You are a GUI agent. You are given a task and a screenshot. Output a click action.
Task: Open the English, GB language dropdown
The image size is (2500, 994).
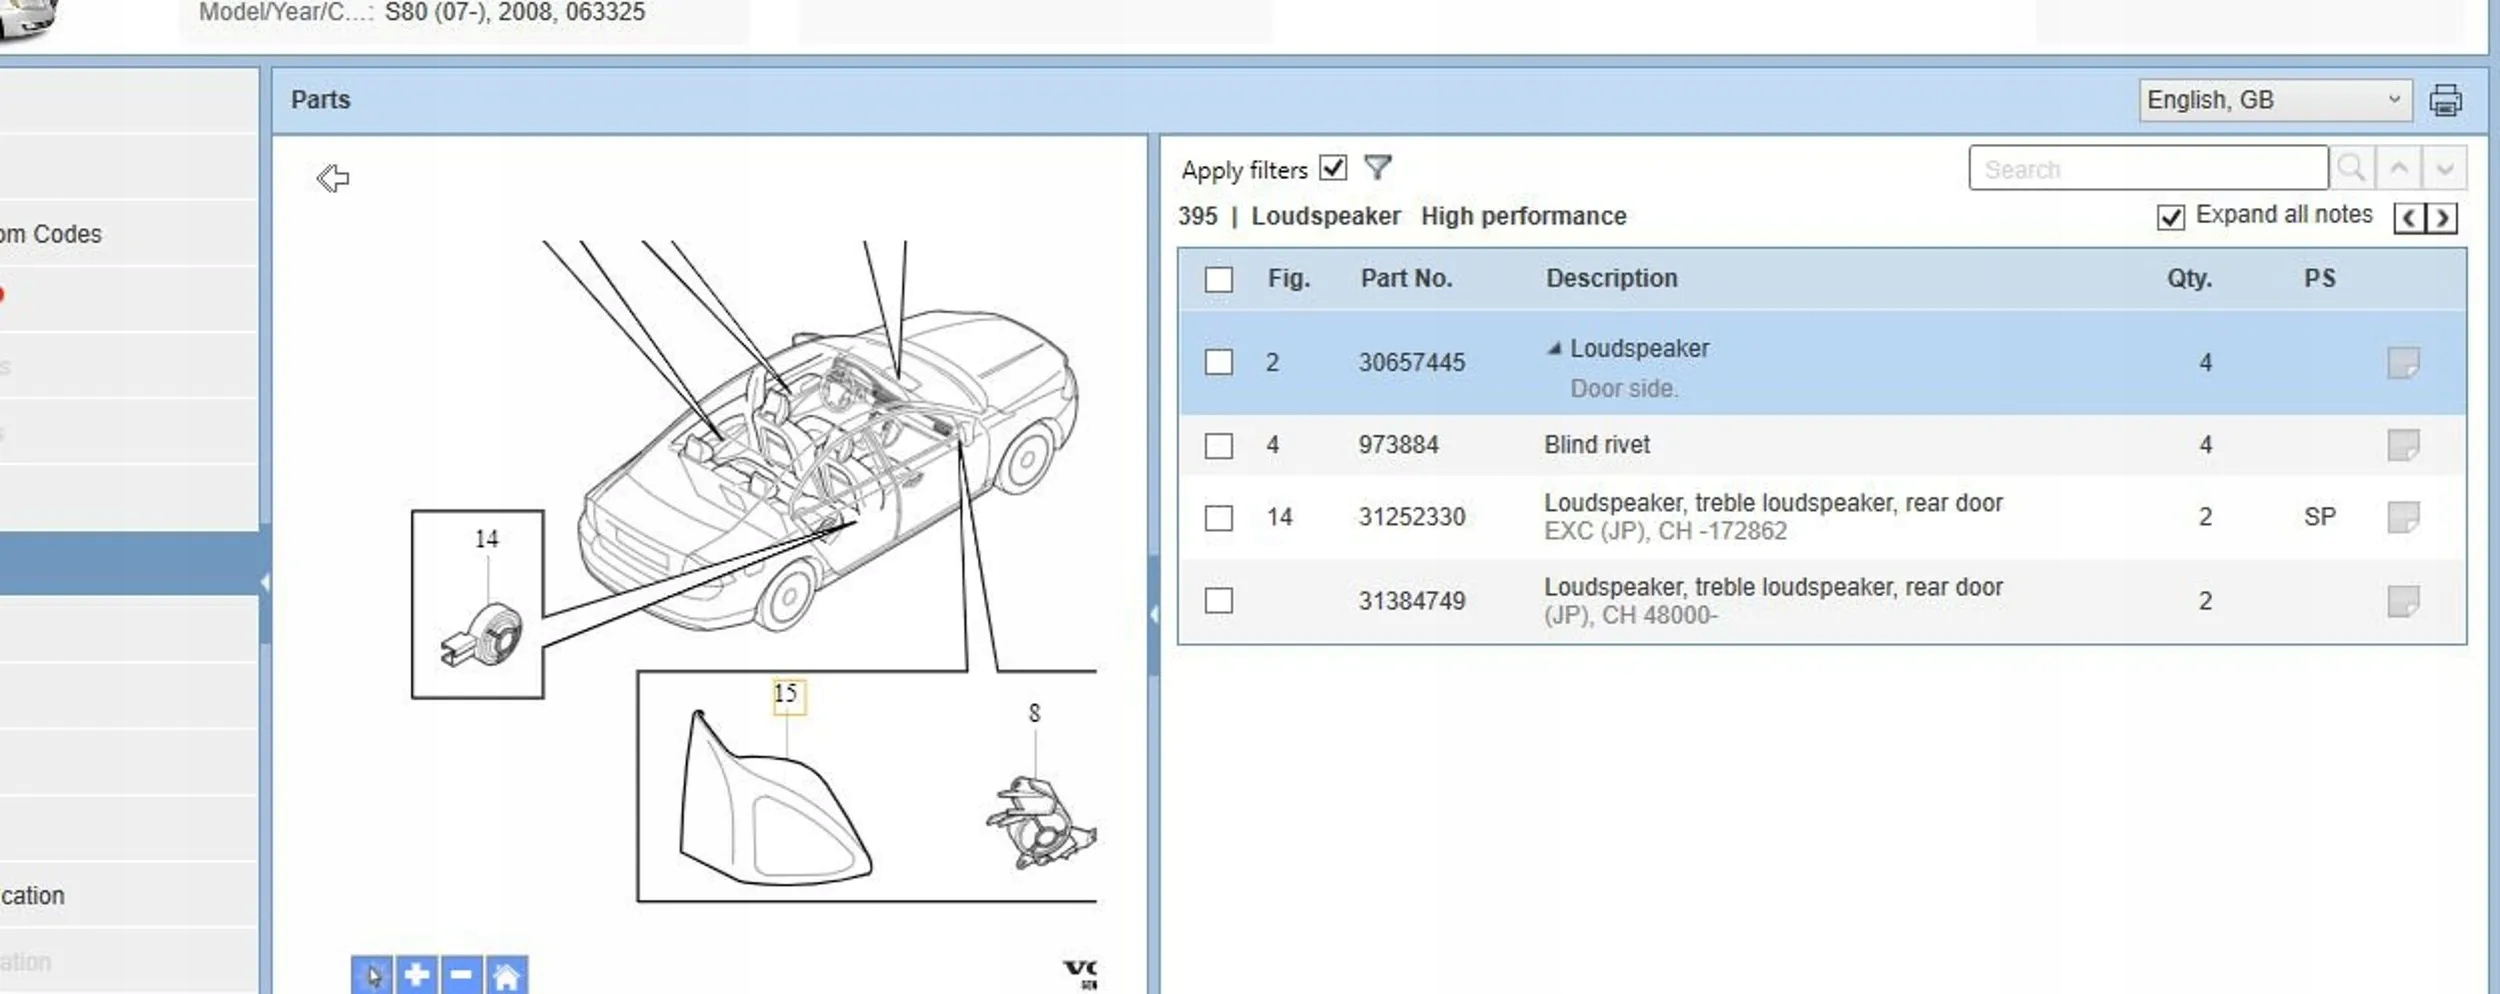point(2275,100)
